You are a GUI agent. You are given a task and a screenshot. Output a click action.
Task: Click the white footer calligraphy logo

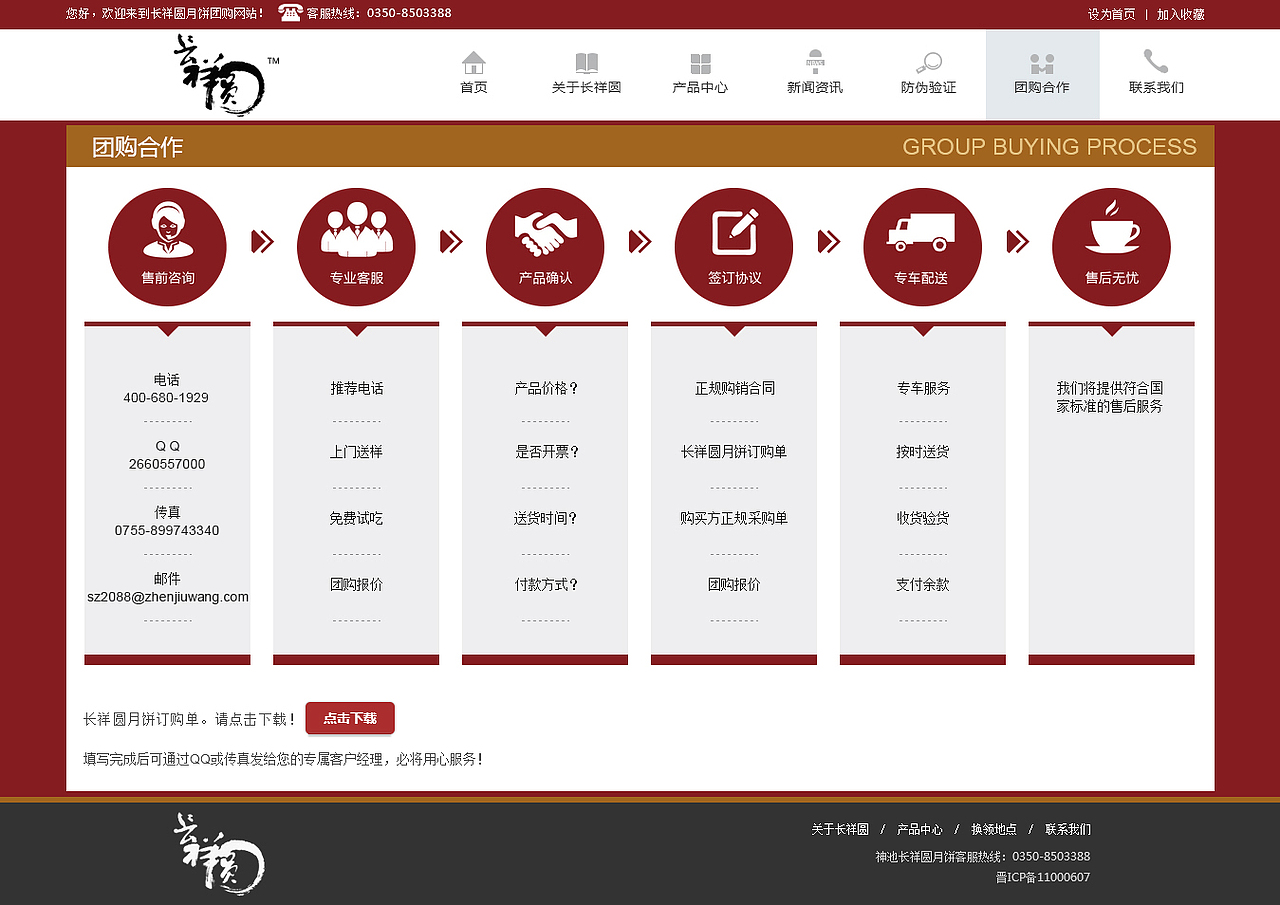pos(219,853)
